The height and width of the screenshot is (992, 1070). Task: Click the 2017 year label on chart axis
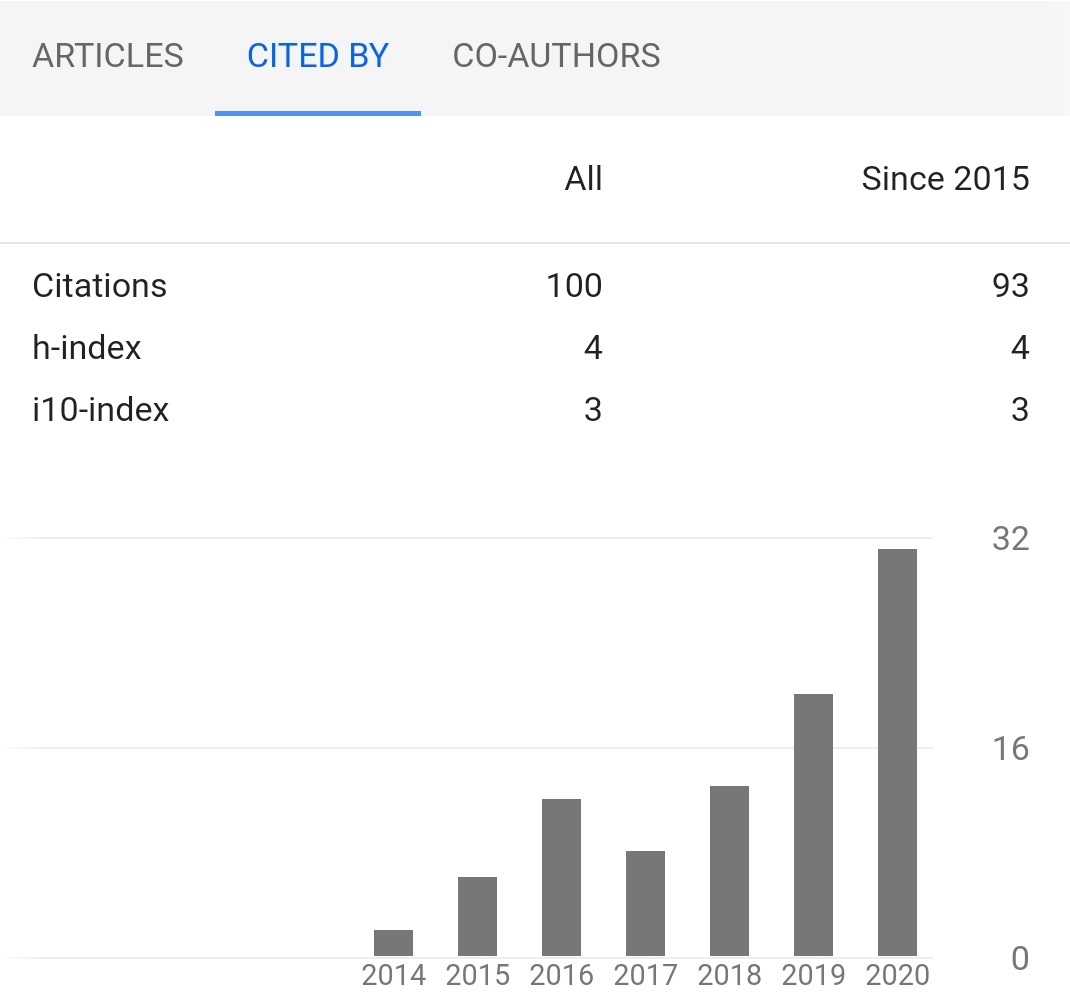pyautogui.click(x=646, y=976)
